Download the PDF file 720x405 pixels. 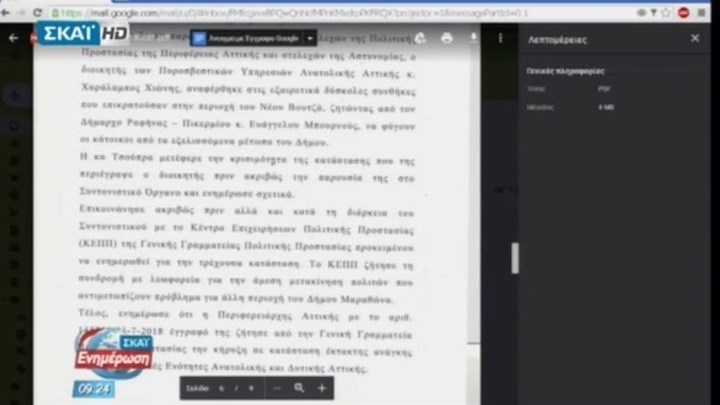coord(473,38)
